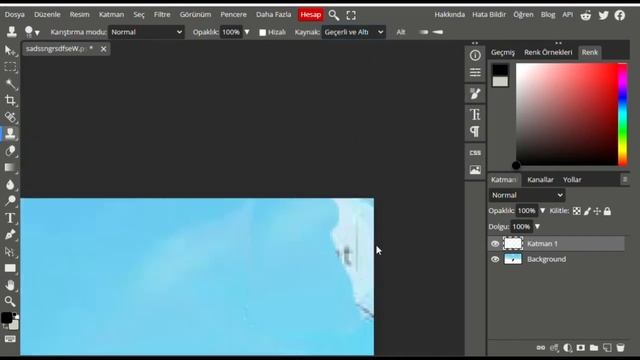Select the Gradient tool
This screenshot has height=360, width=640.
[x=10, y=167]
